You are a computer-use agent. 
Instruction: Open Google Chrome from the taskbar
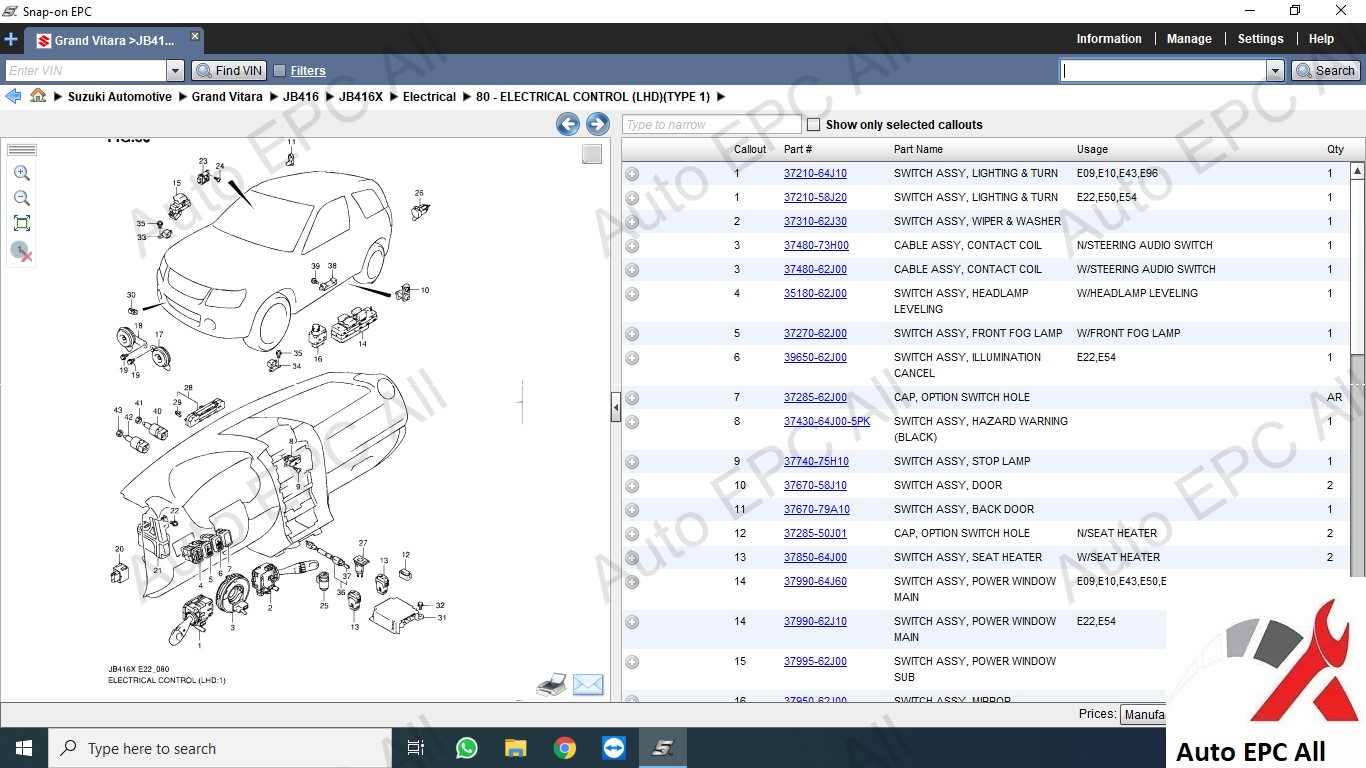pos(564,748)
